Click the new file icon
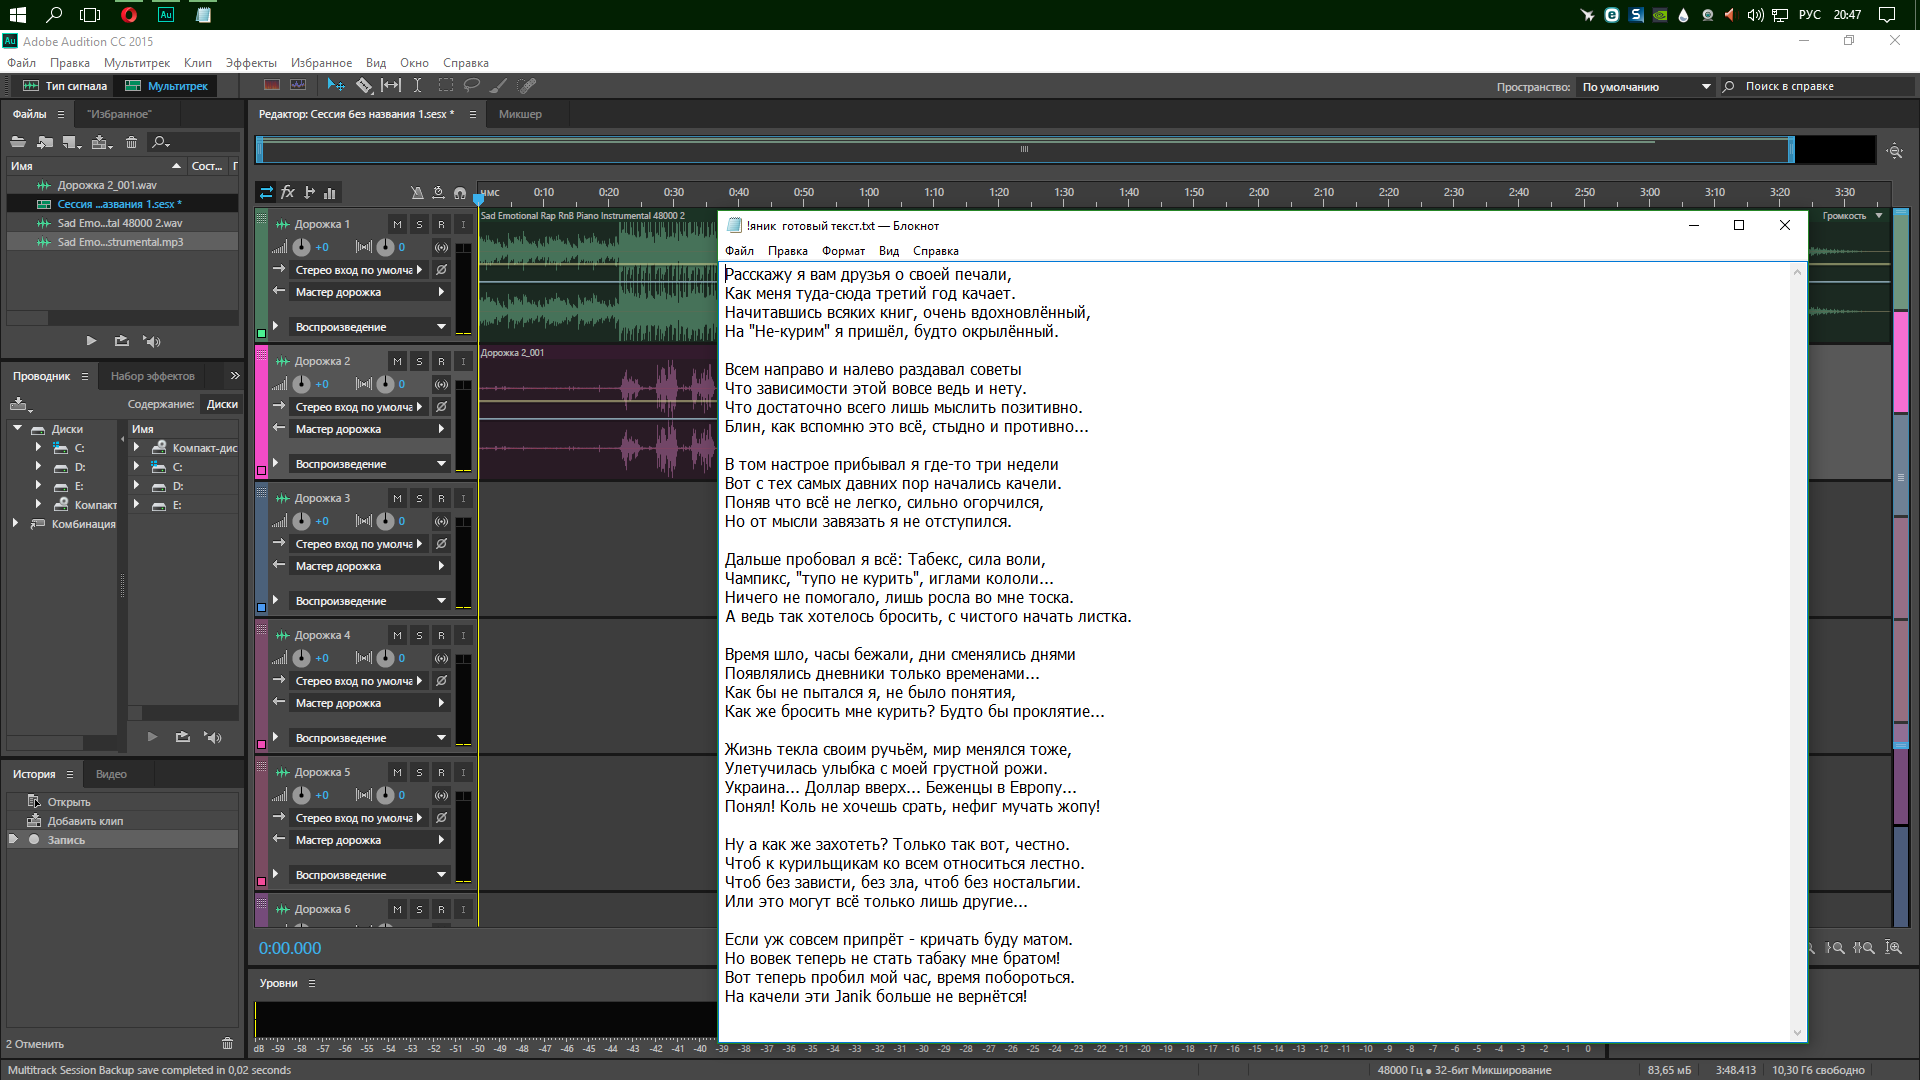 [x=71, y=142]
